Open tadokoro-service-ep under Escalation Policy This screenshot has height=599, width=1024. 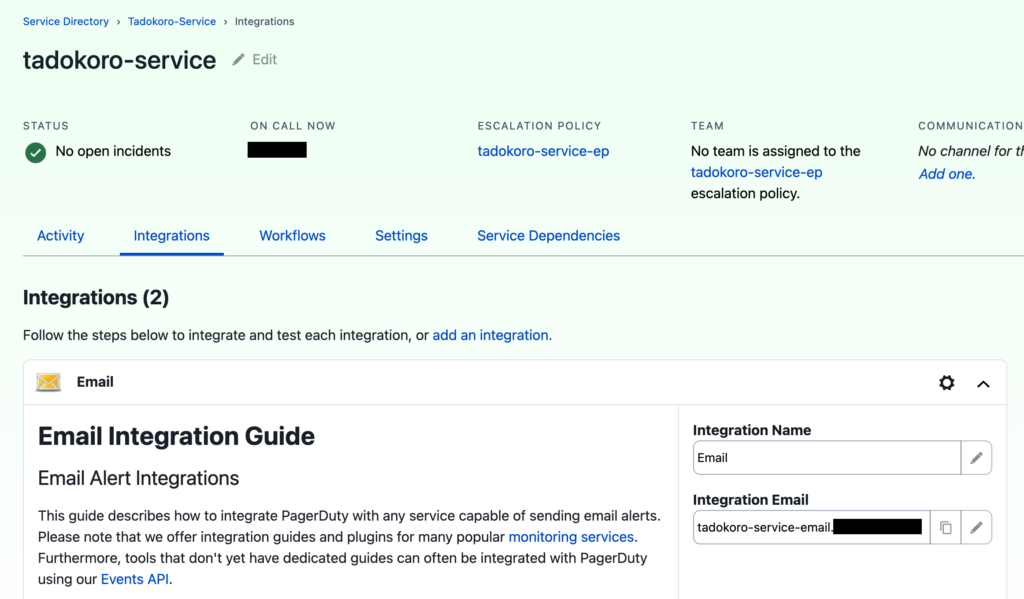coord(543,151)
